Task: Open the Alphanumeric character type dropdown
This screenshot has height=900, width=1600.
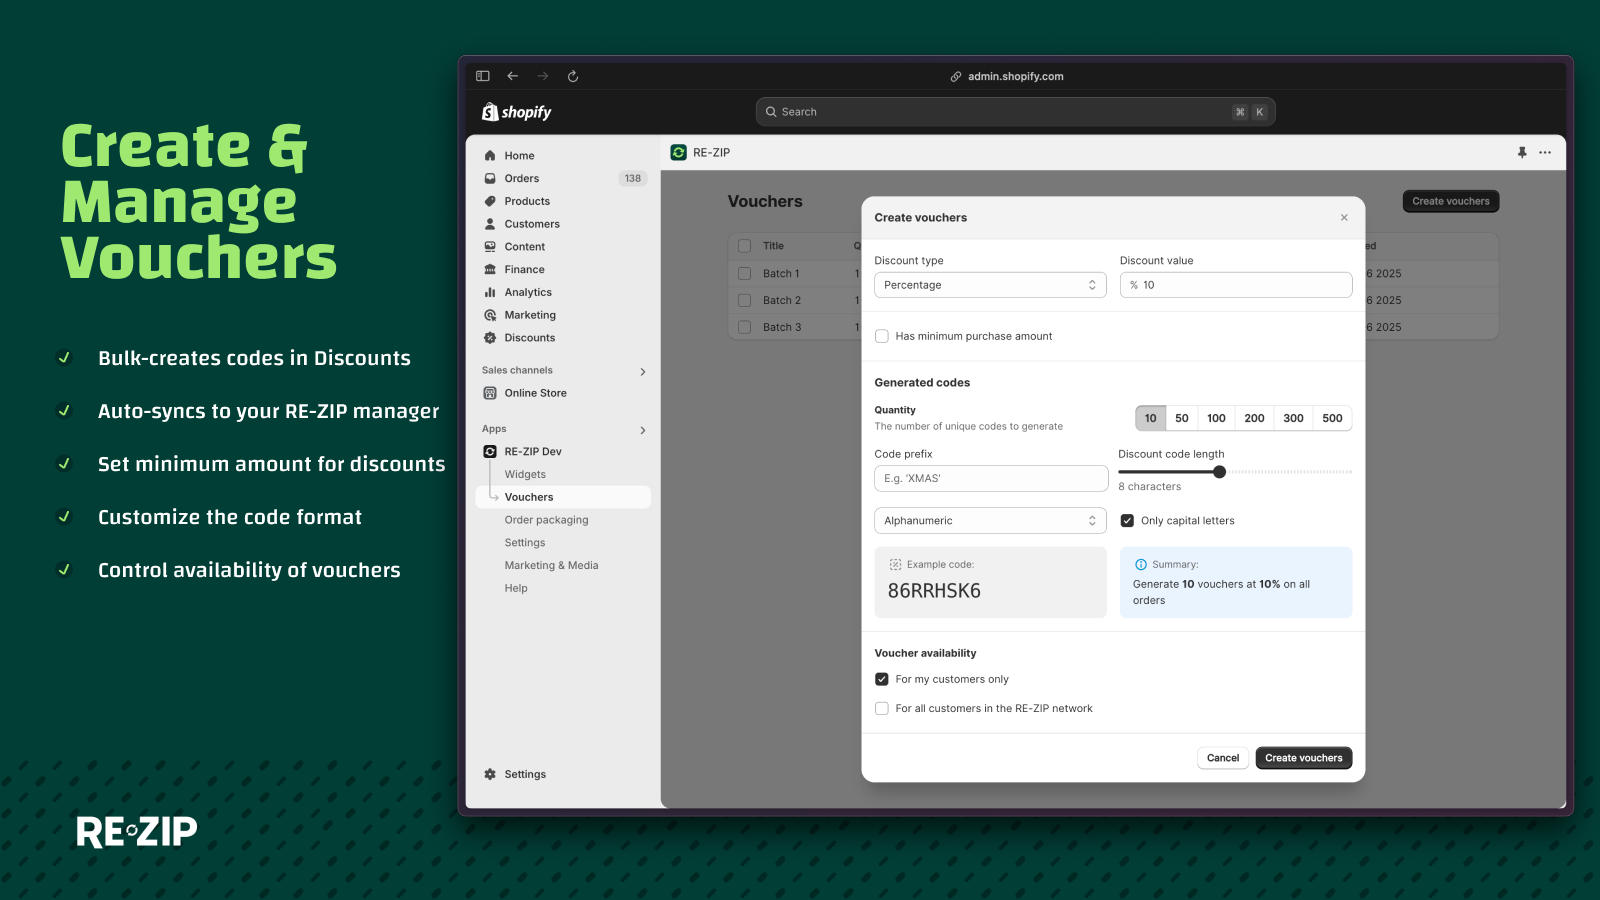Action: [x=990, y=520]
